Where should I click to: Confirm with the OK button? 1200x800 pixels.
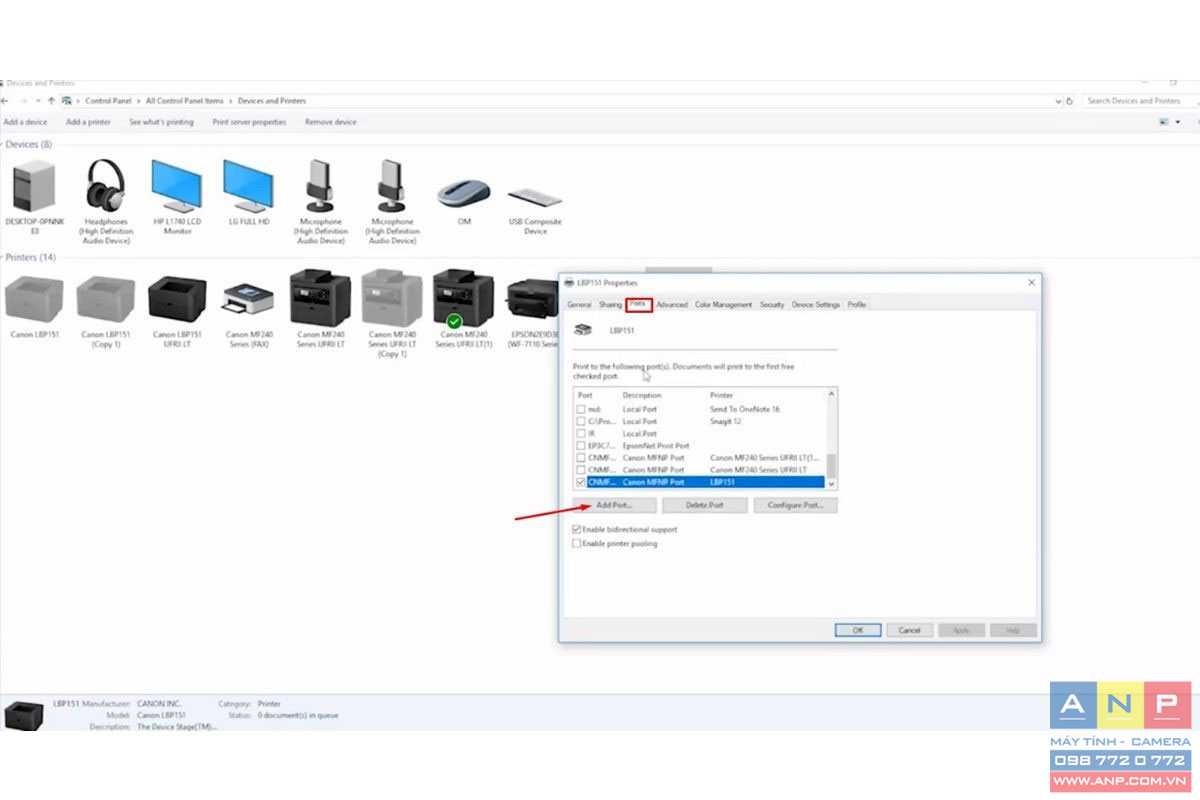[858, 630]
